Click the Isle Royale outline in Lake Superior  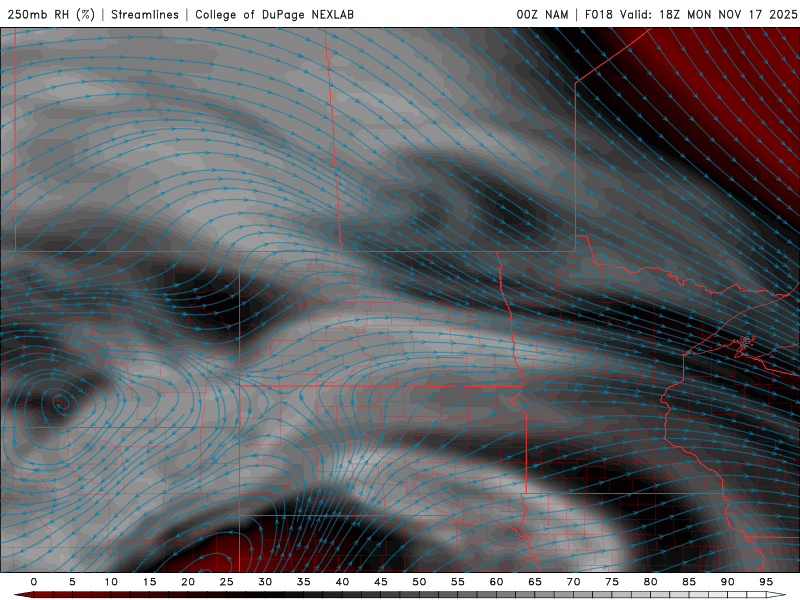tap(744, 343)
